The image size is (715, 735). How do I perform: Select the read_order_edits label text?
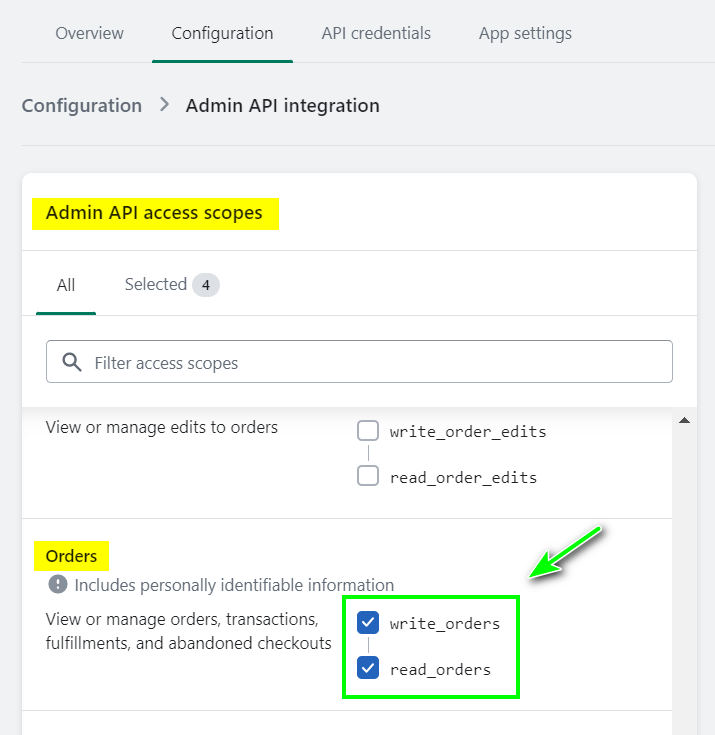463,477
